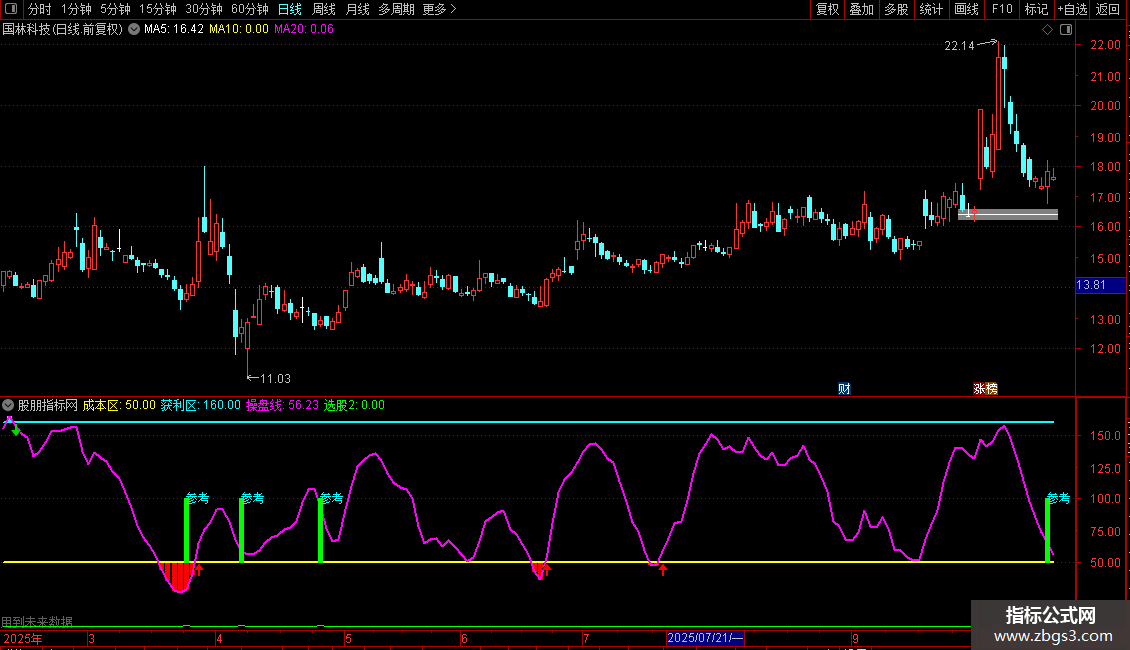Click the 2025/07/21 date marker on timeline
Viewport: 1130px width, 650px height.
(x=705, y=637)
